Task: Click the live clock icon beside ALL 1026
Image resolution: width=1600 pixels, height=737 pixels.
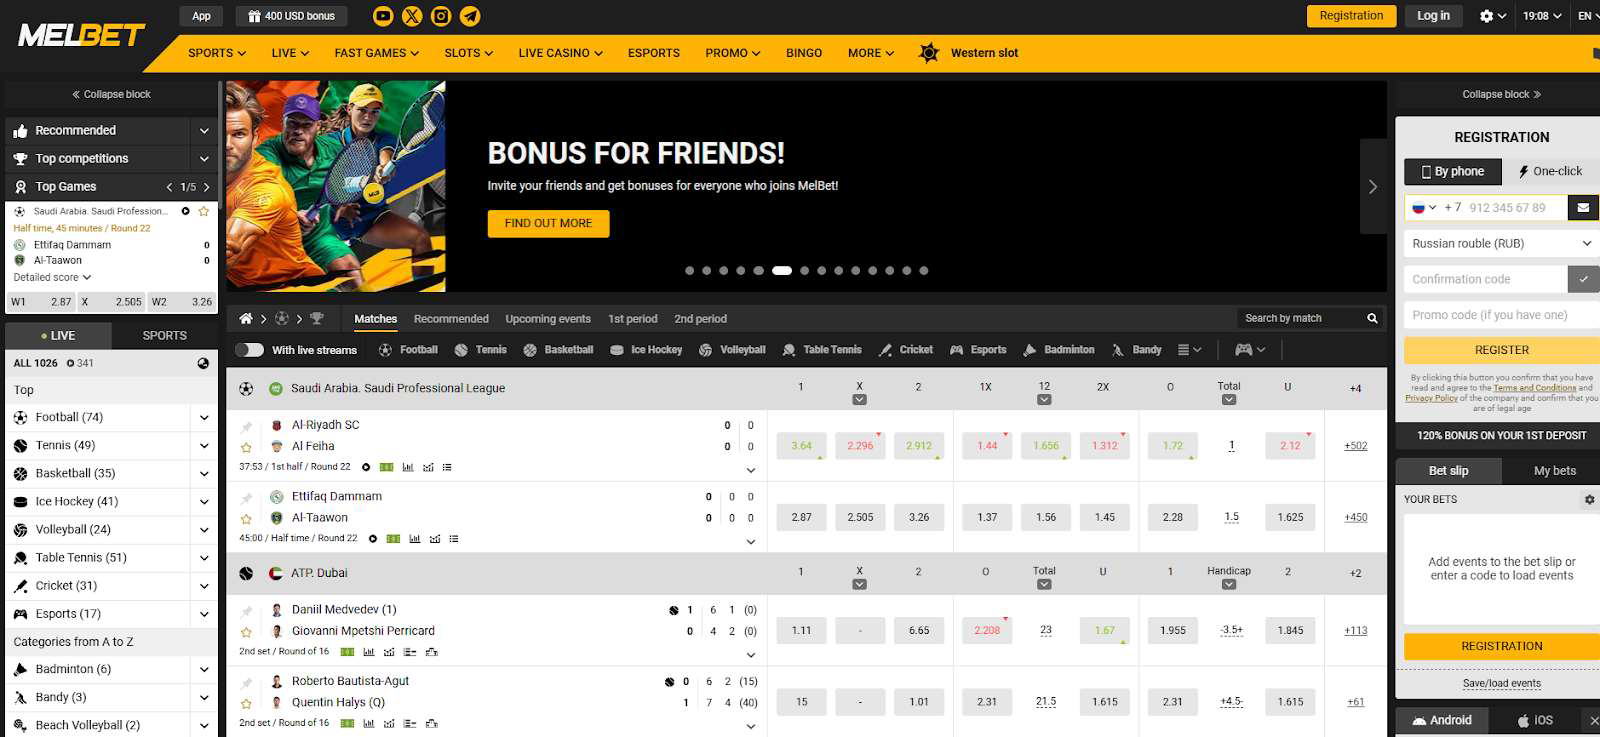Action: pos(203,363)
